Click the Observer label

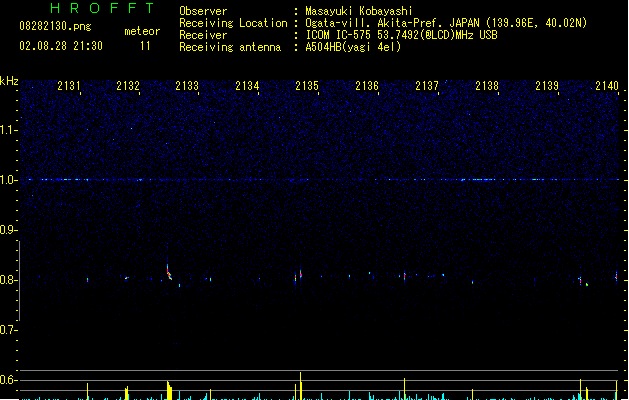[x=203, y=11]
